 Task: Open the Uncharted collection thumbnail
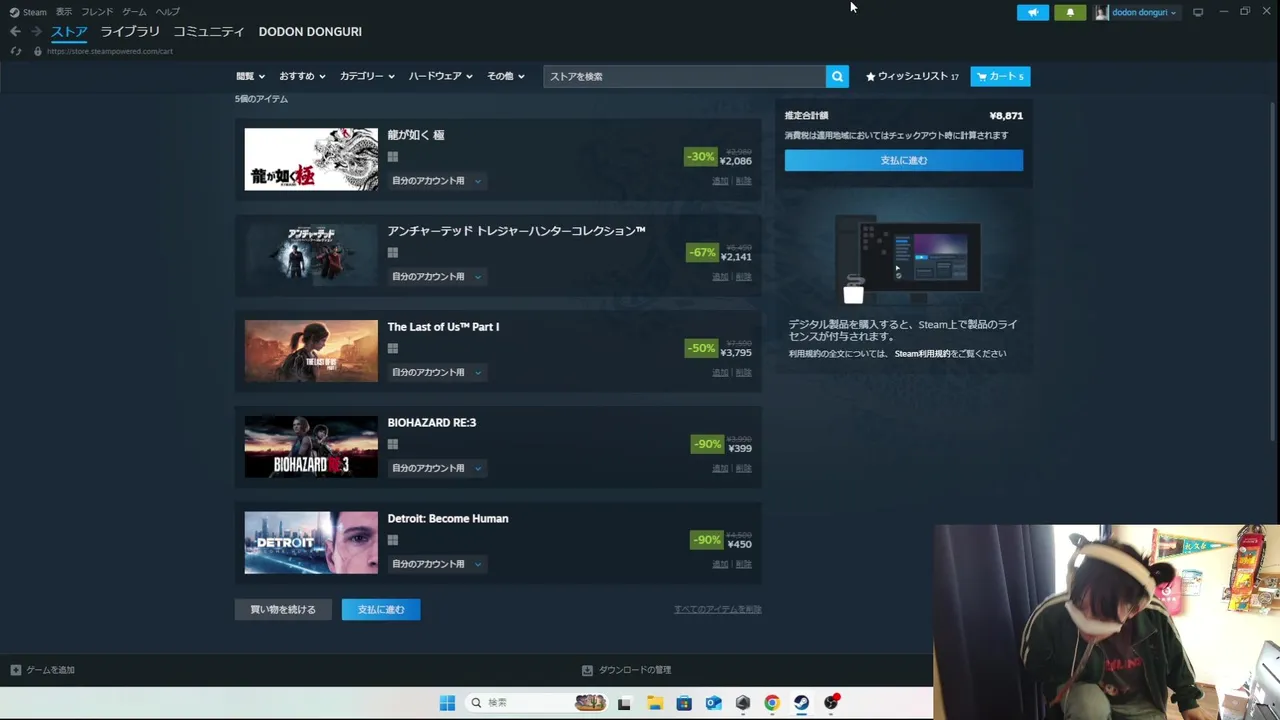coord(311,255)
